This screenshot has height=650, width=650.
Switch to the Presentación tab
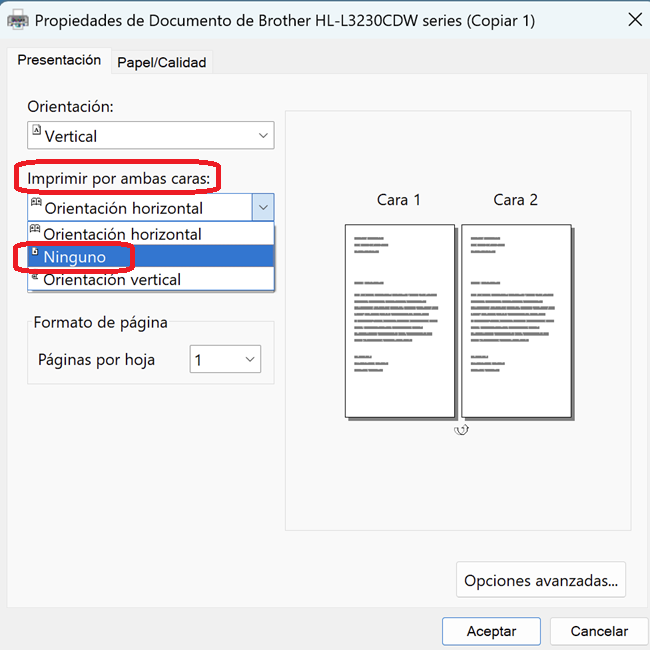pyautogui.click(x=59, y=60)
